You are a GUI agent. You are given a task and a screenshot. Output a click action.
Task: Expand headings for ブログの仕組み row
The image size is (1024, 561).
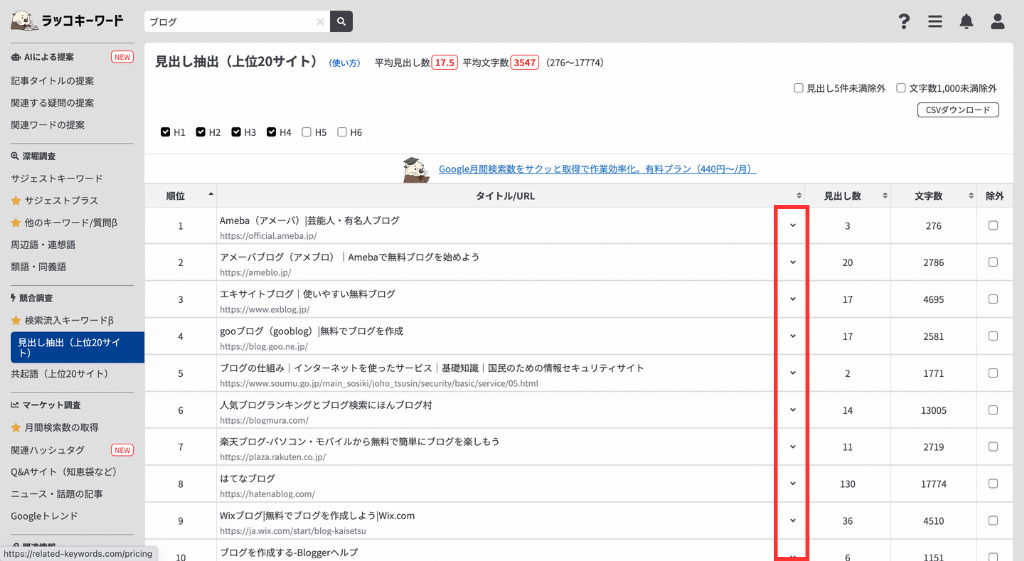(792, 373)
